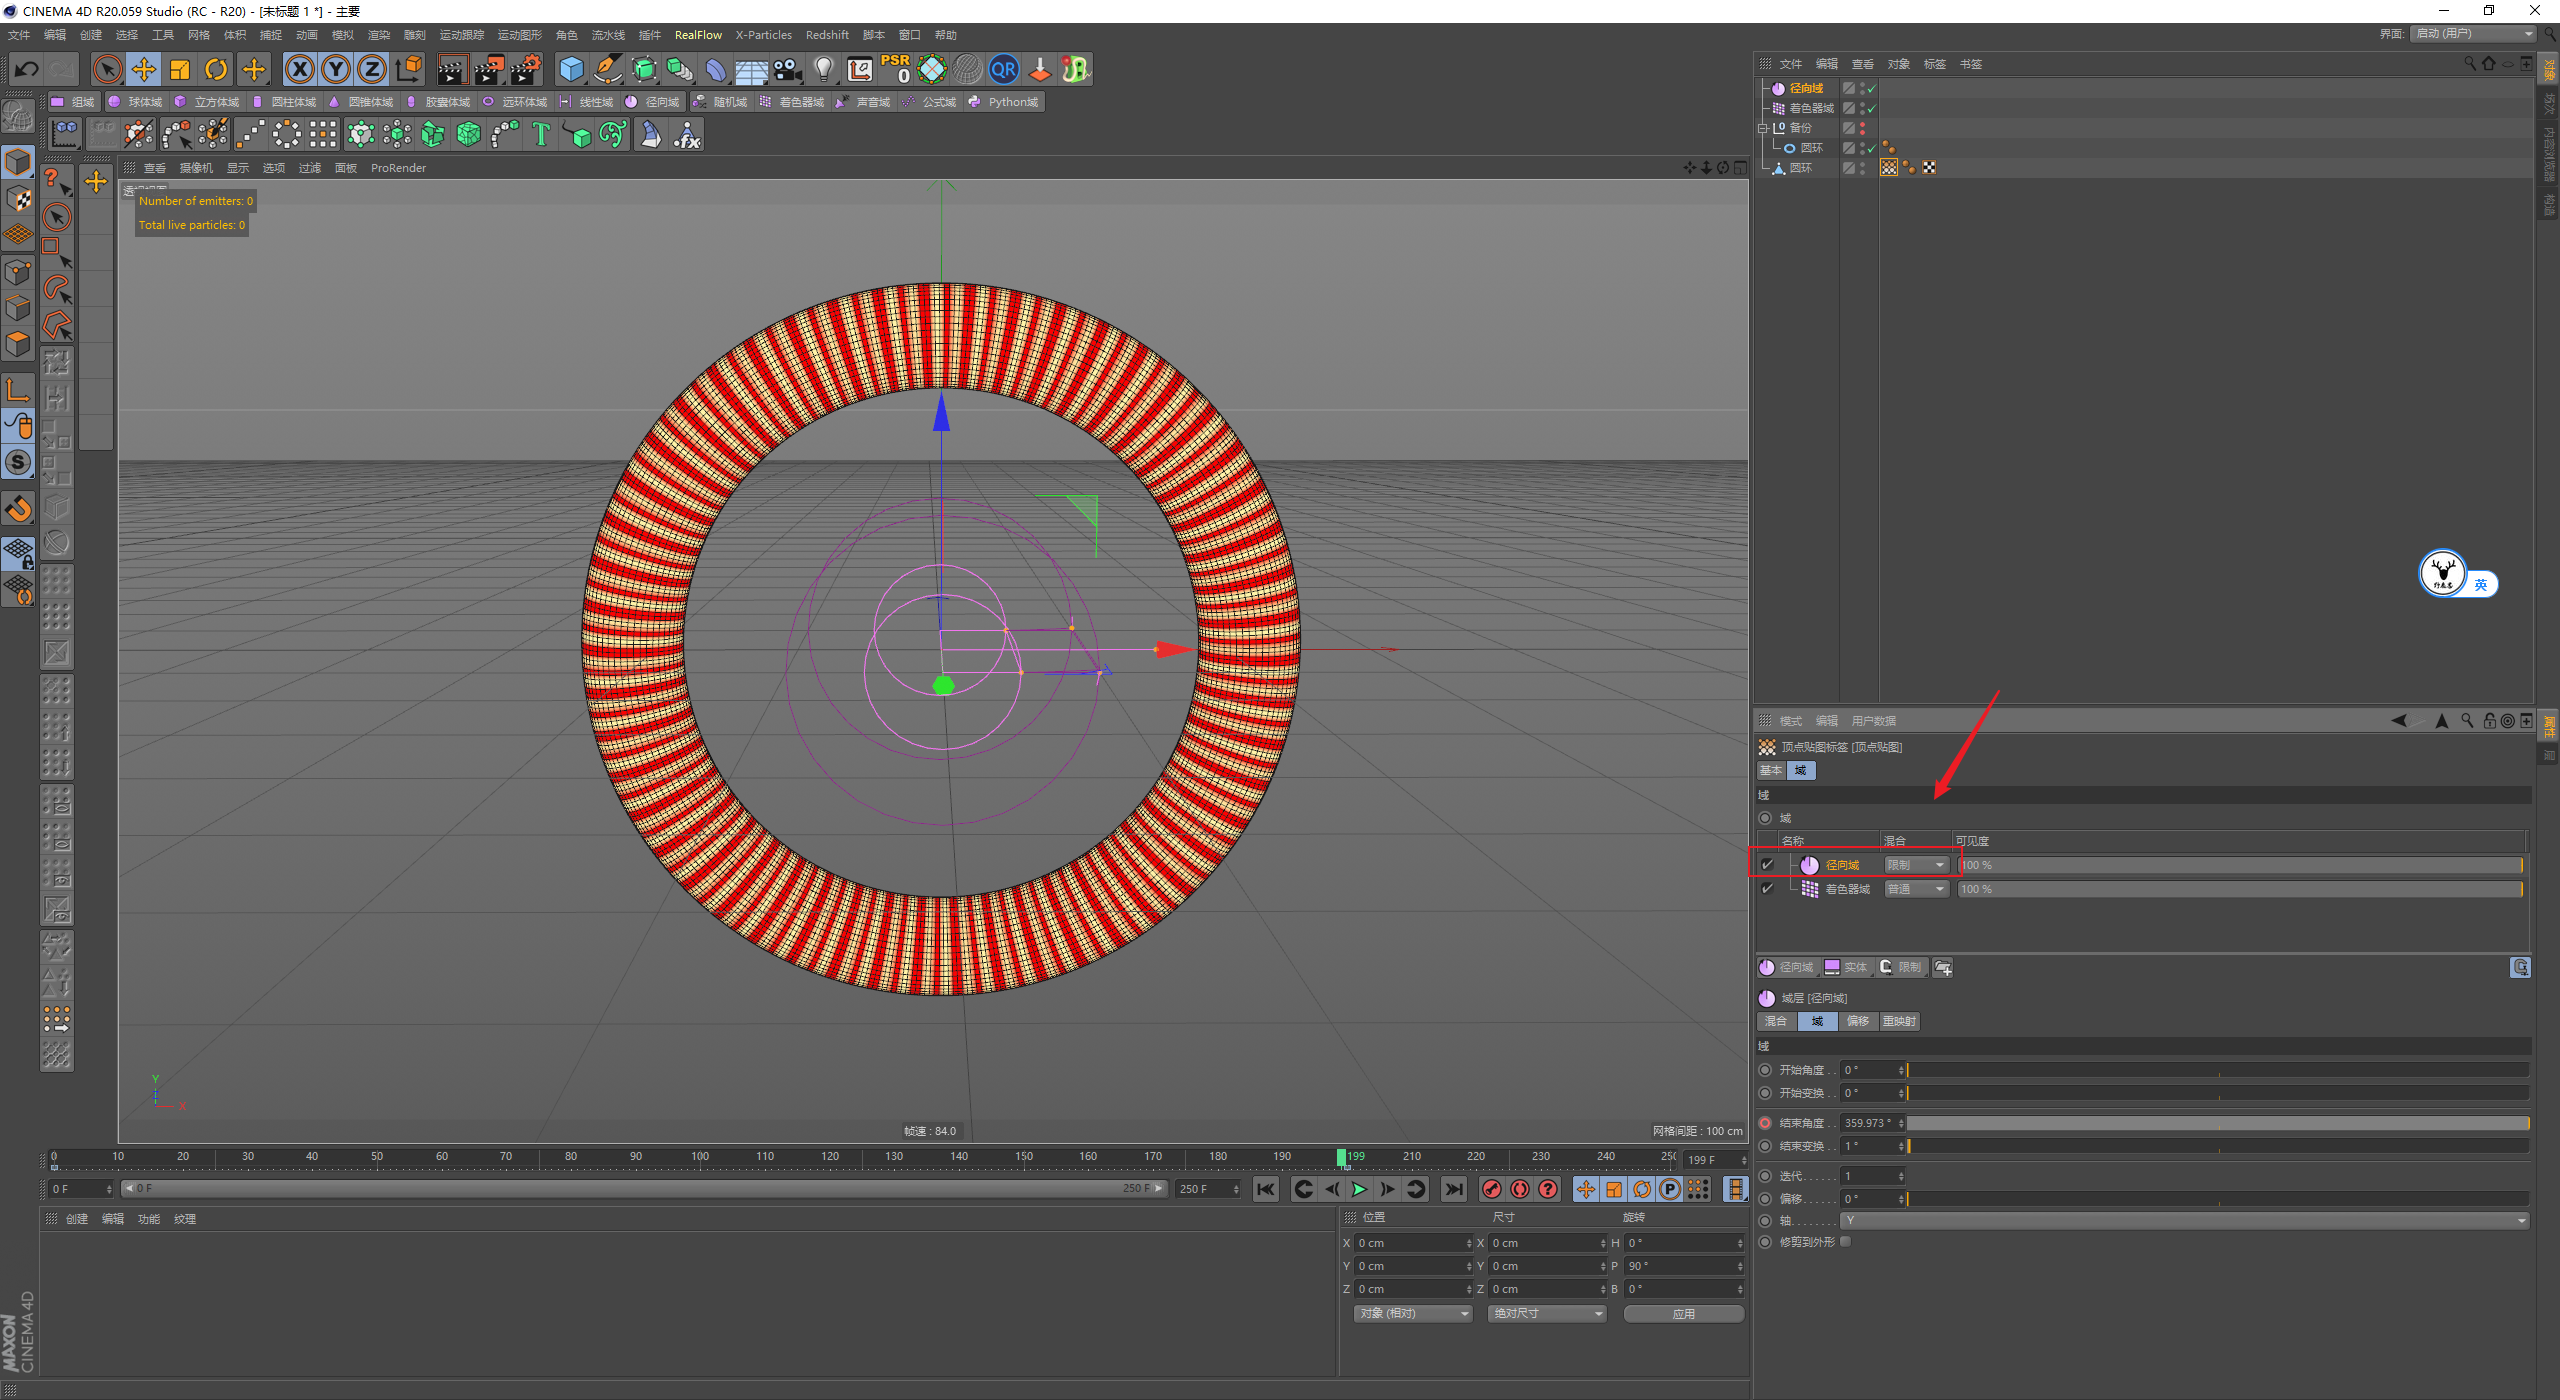Enable the 修剪到外形 checkbox
Viewport: 2560px width, 1400px height.
click(1846, 1242)
